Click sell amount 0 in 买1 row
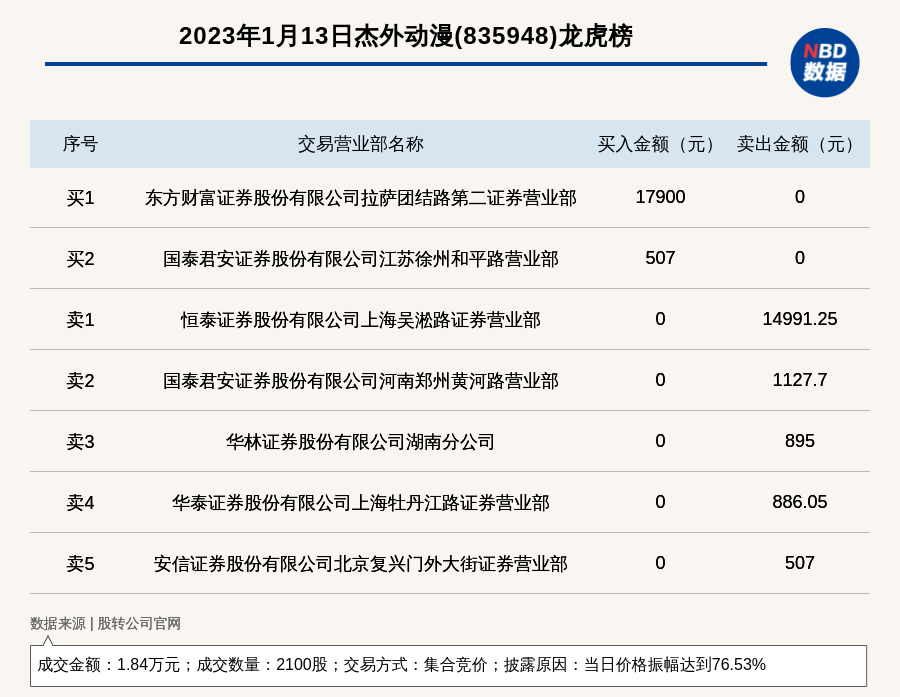Viewport: 900px width, 697px height. pos(800,197)
